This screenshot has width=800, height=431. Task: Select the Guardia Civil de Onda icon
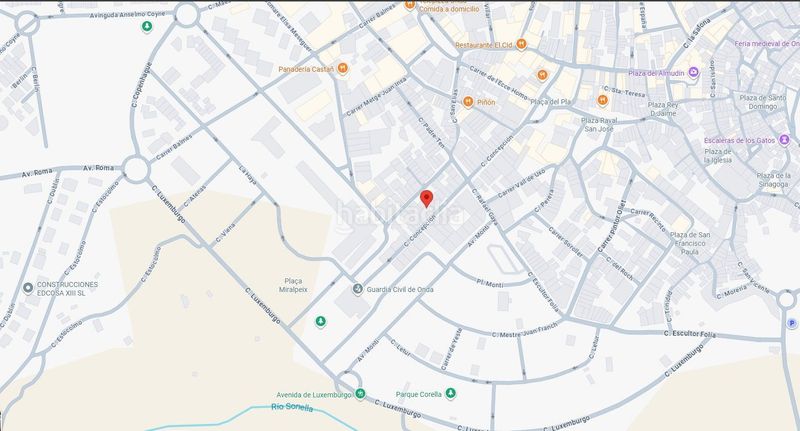click(x=358, y=289)
